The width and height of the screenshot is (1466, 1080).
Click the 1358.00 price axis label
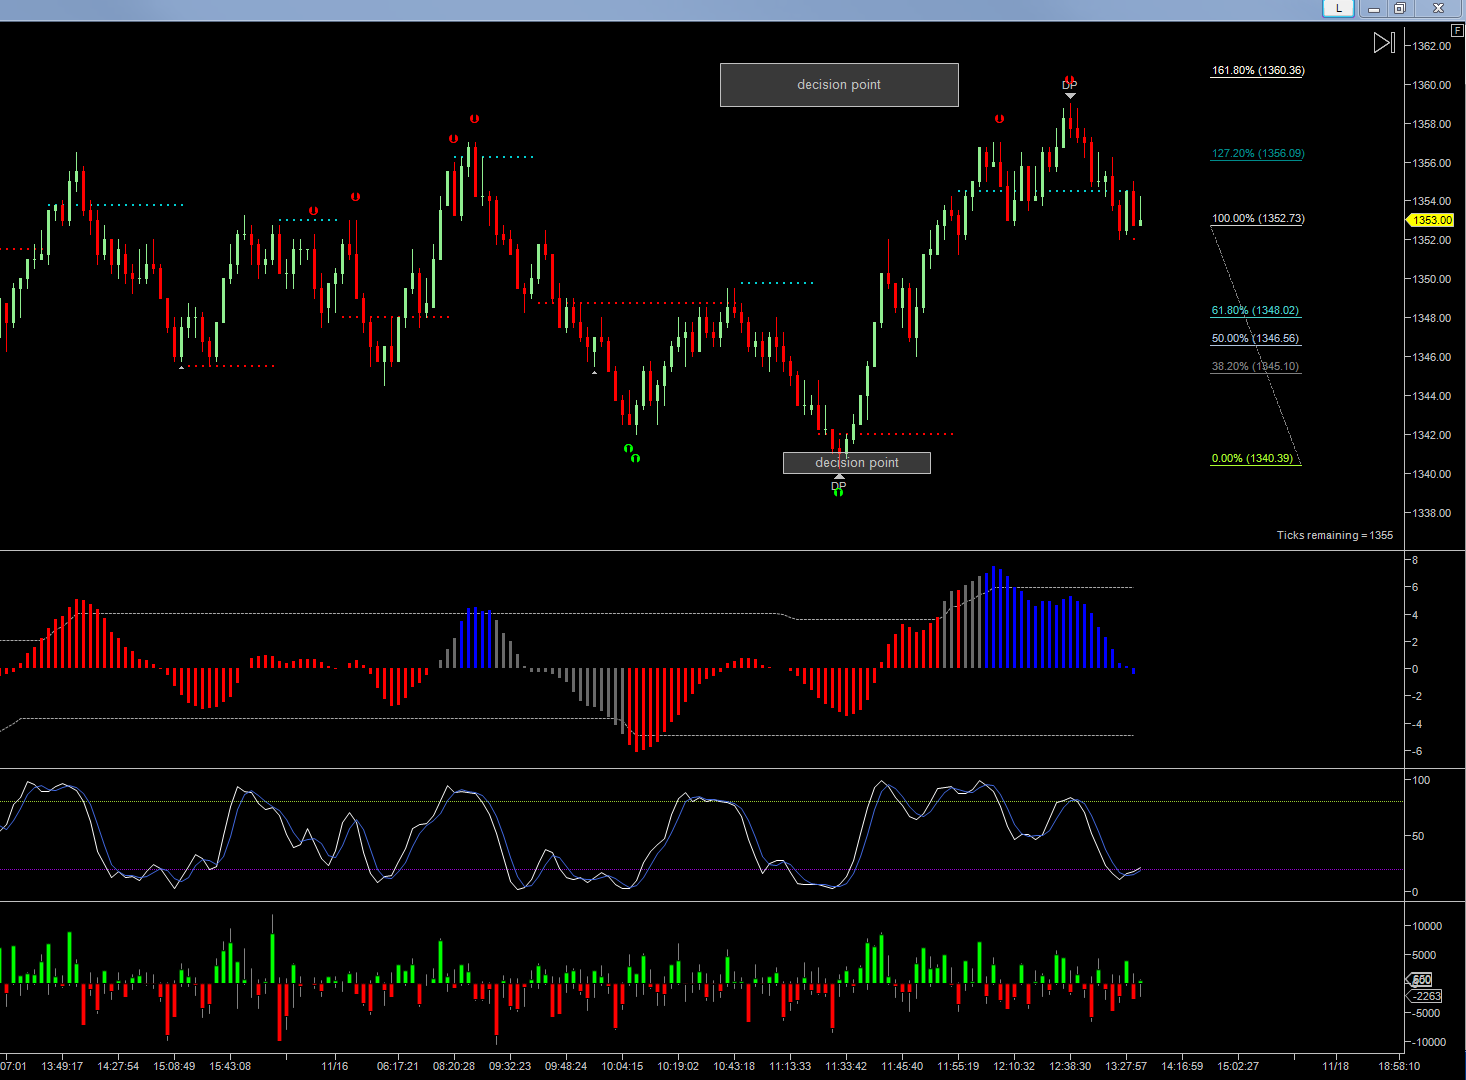click(1432, 124)
